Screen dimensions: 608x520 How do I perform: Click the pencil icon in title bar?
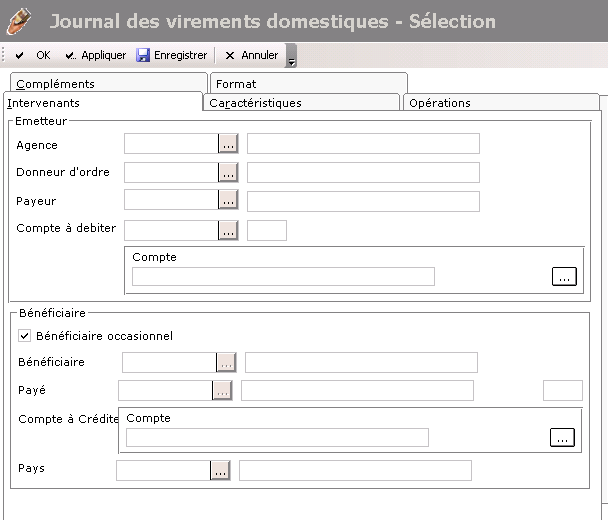(x=19, y=21)
